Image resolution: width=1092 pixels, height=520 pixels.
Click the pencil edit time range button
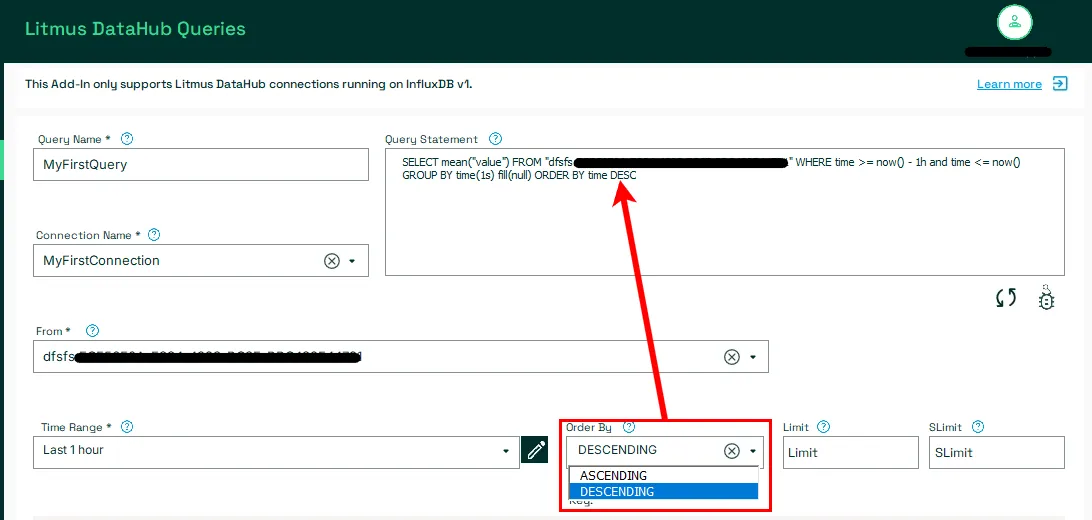coord(535,450)
